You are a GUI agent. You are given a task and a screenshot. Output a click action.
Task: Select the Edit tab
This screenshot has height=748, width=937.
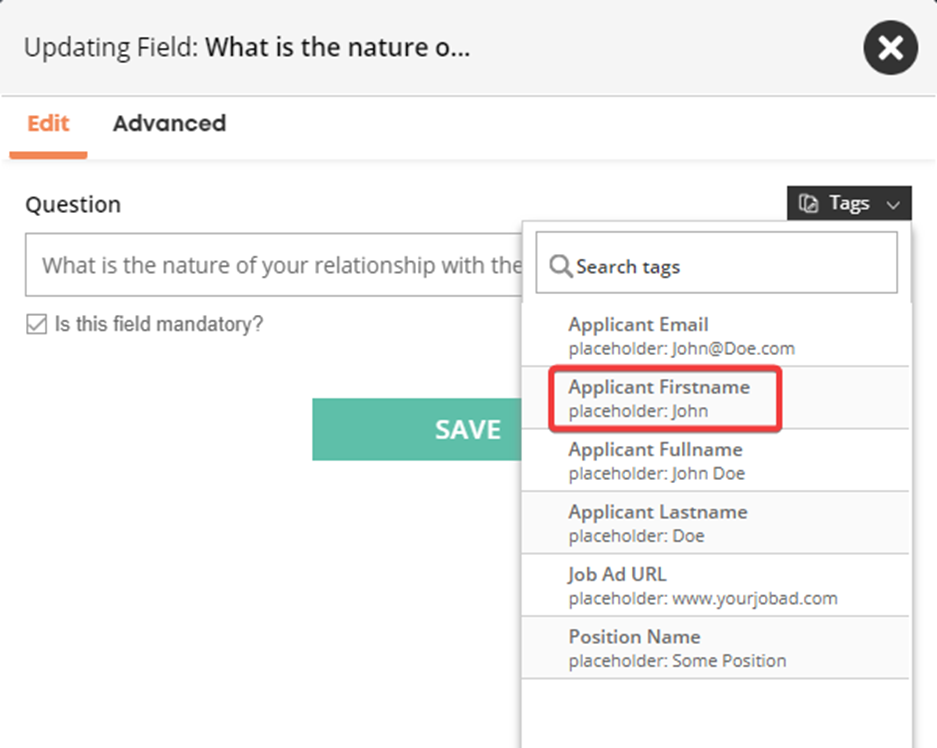(x=48, y=124)
